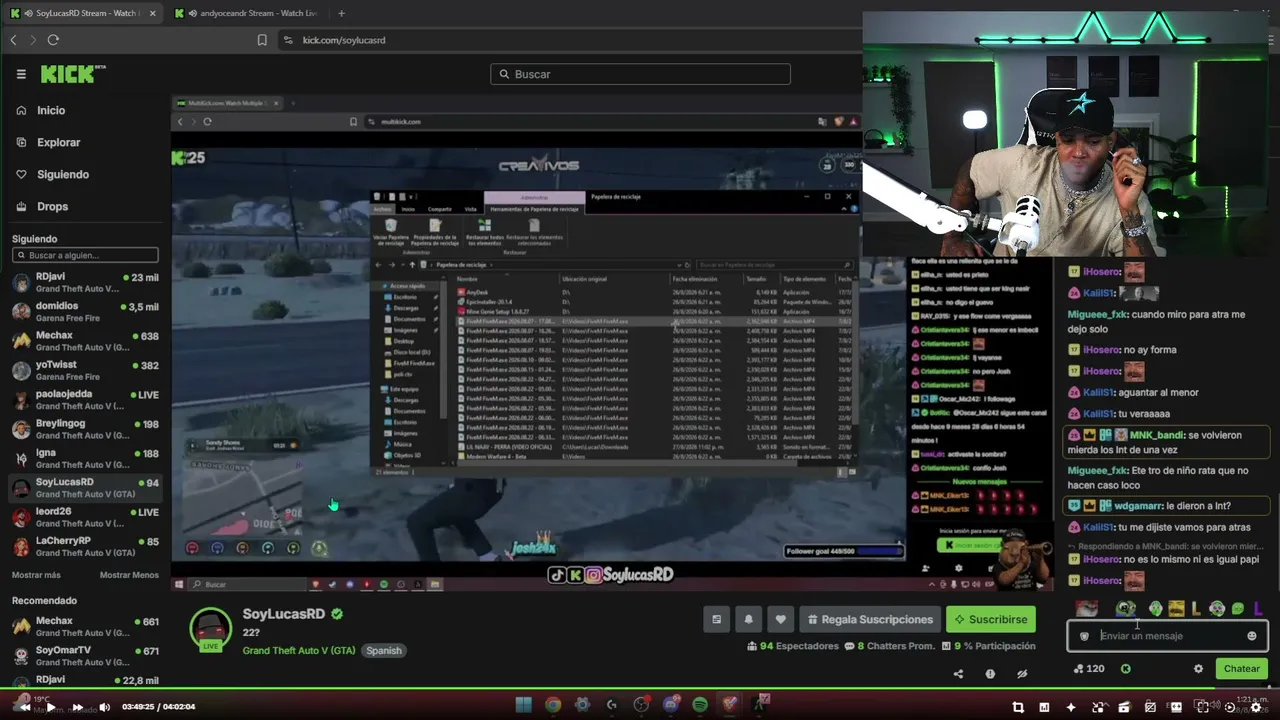The image size is (1280, 720).
Task: Go back in browser history
Action: coord(13,40)
